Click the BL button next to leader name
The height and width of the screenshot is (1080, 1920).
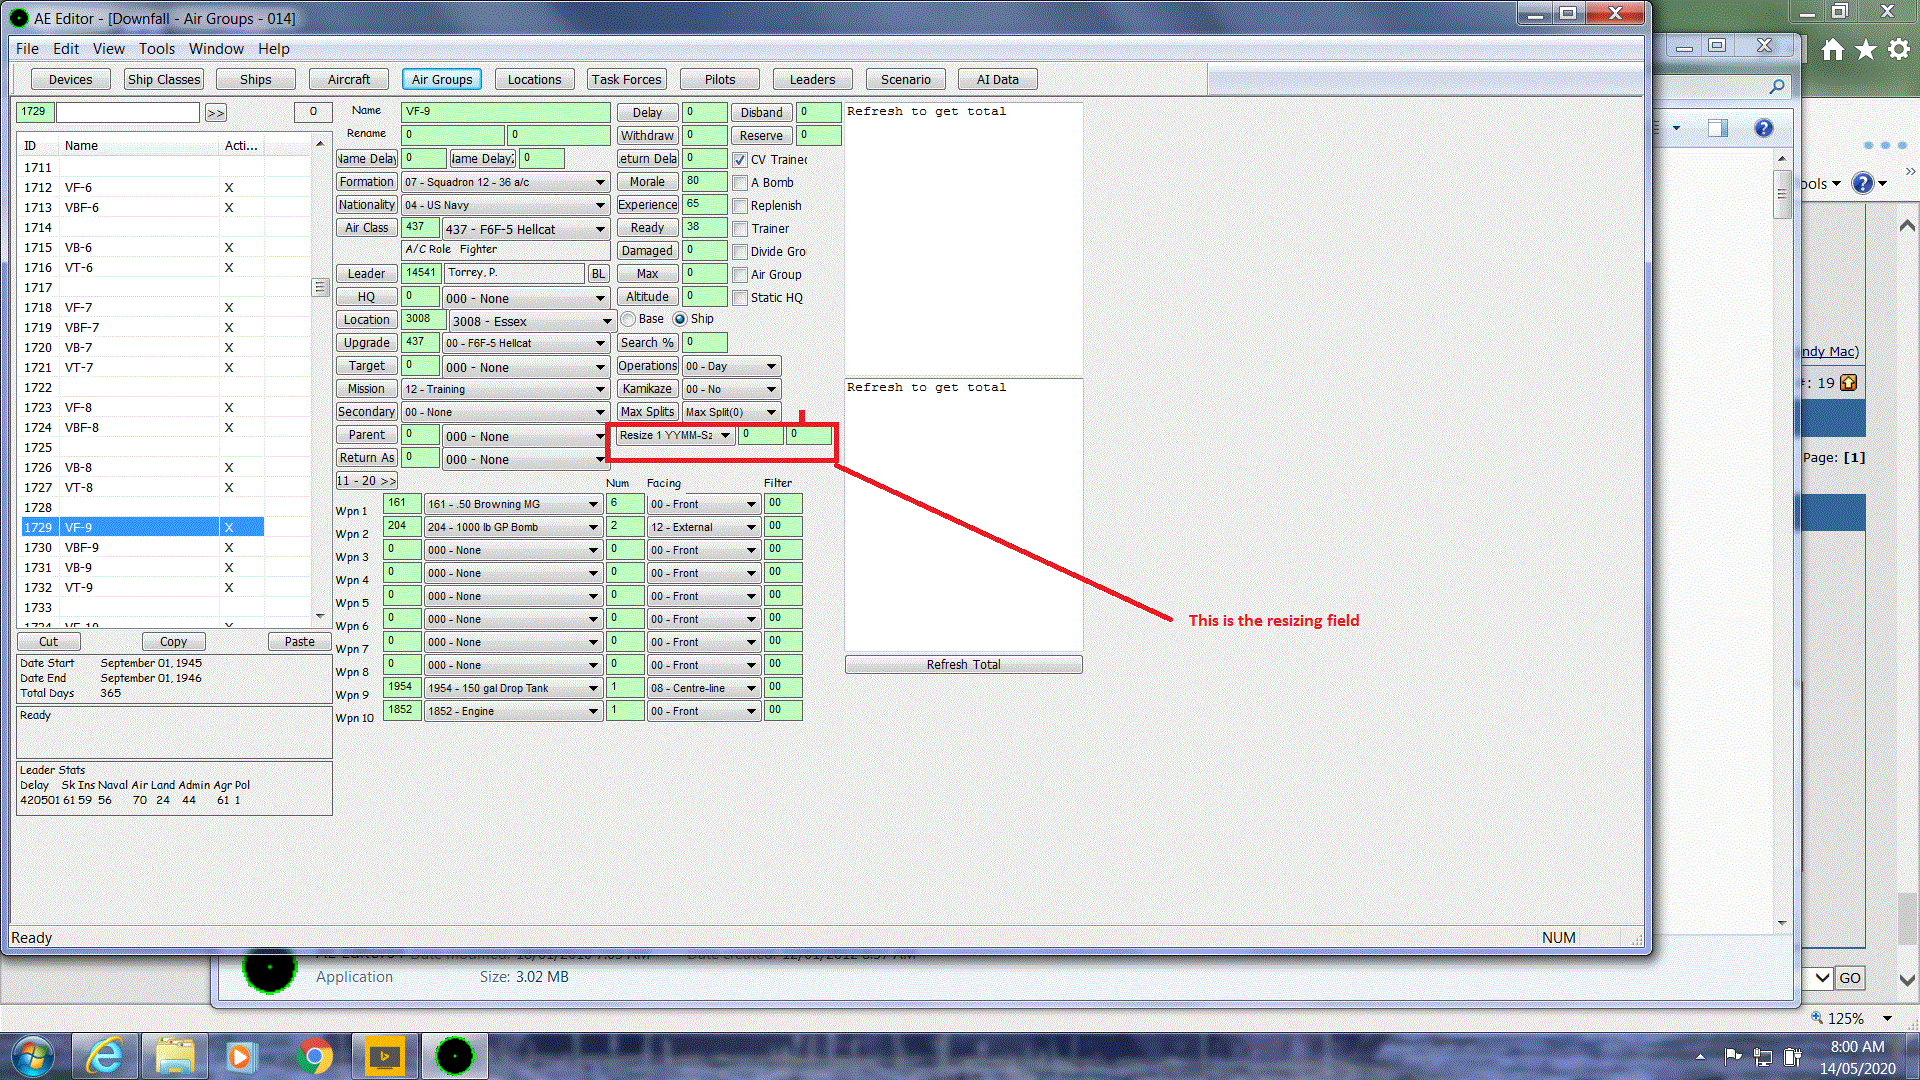click(x=598, y=273)
